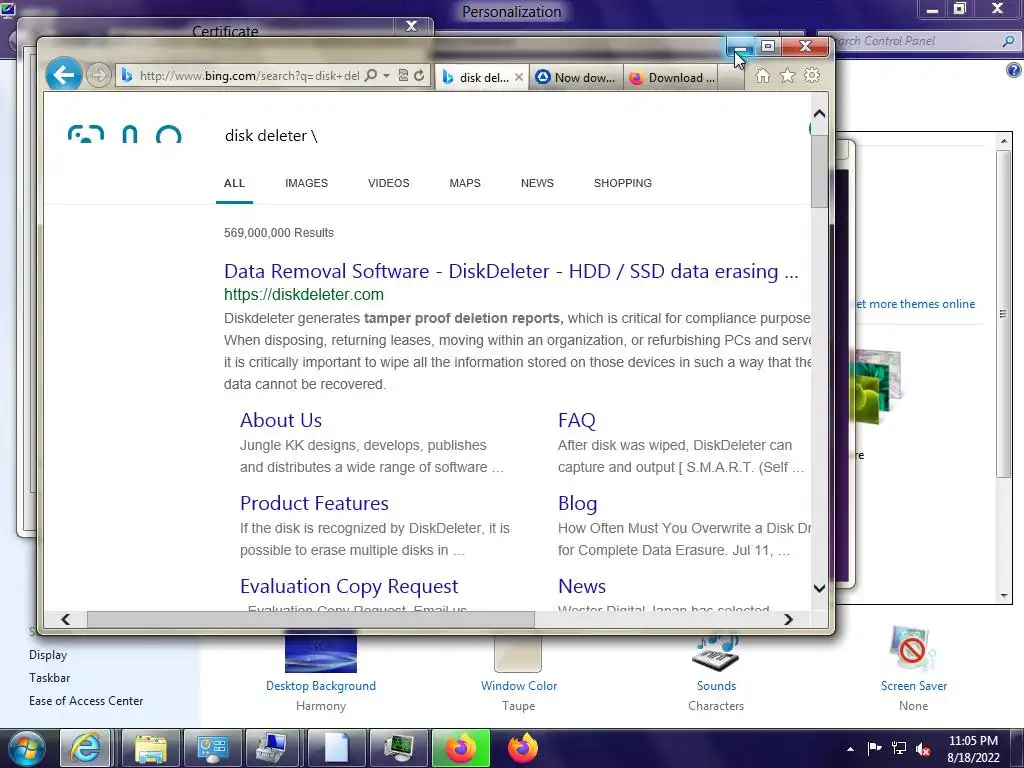This screenshot has width=1024, height=768.
Task: Click the search magnifier in address bar
Action: tap(370, 76)
